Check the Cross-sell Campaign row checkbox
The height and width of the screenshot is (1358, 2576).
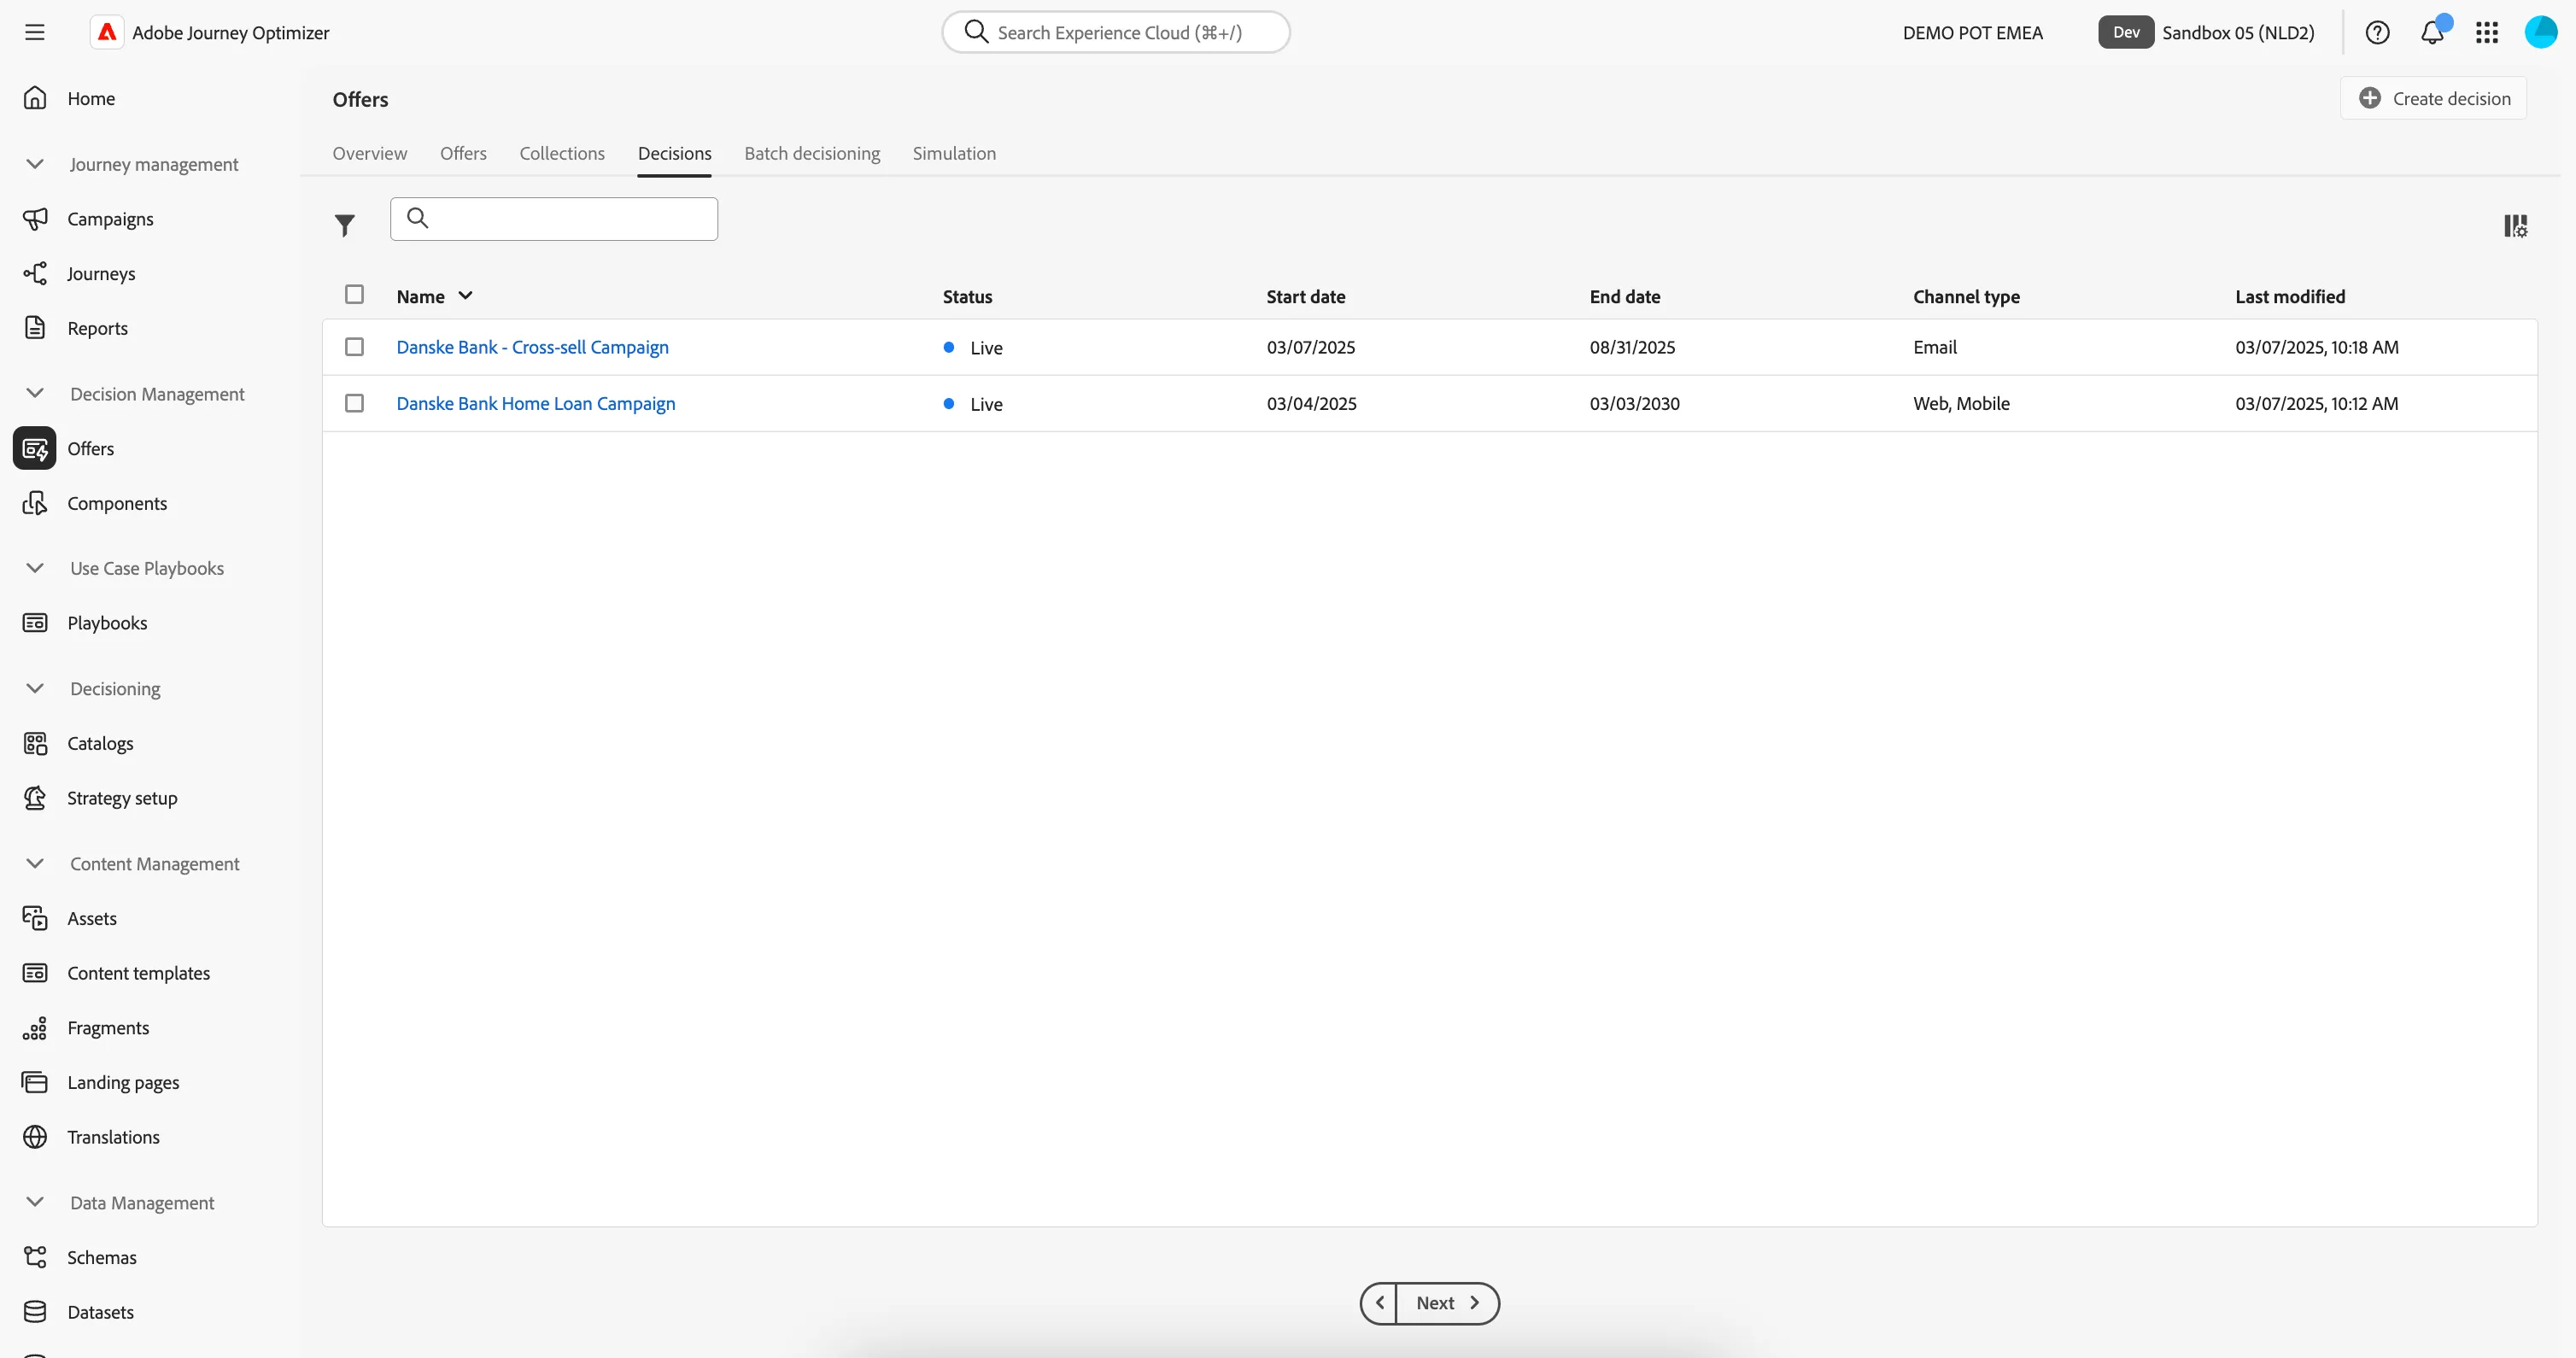click(354, 346)
